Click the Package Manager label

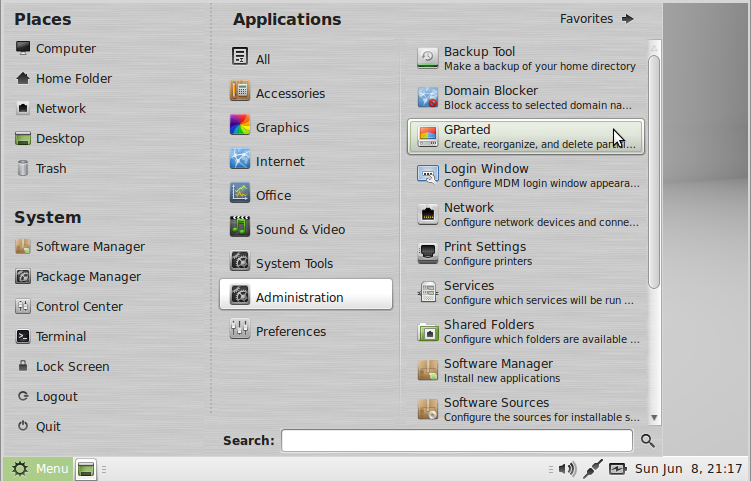click(x=89, y=277)
